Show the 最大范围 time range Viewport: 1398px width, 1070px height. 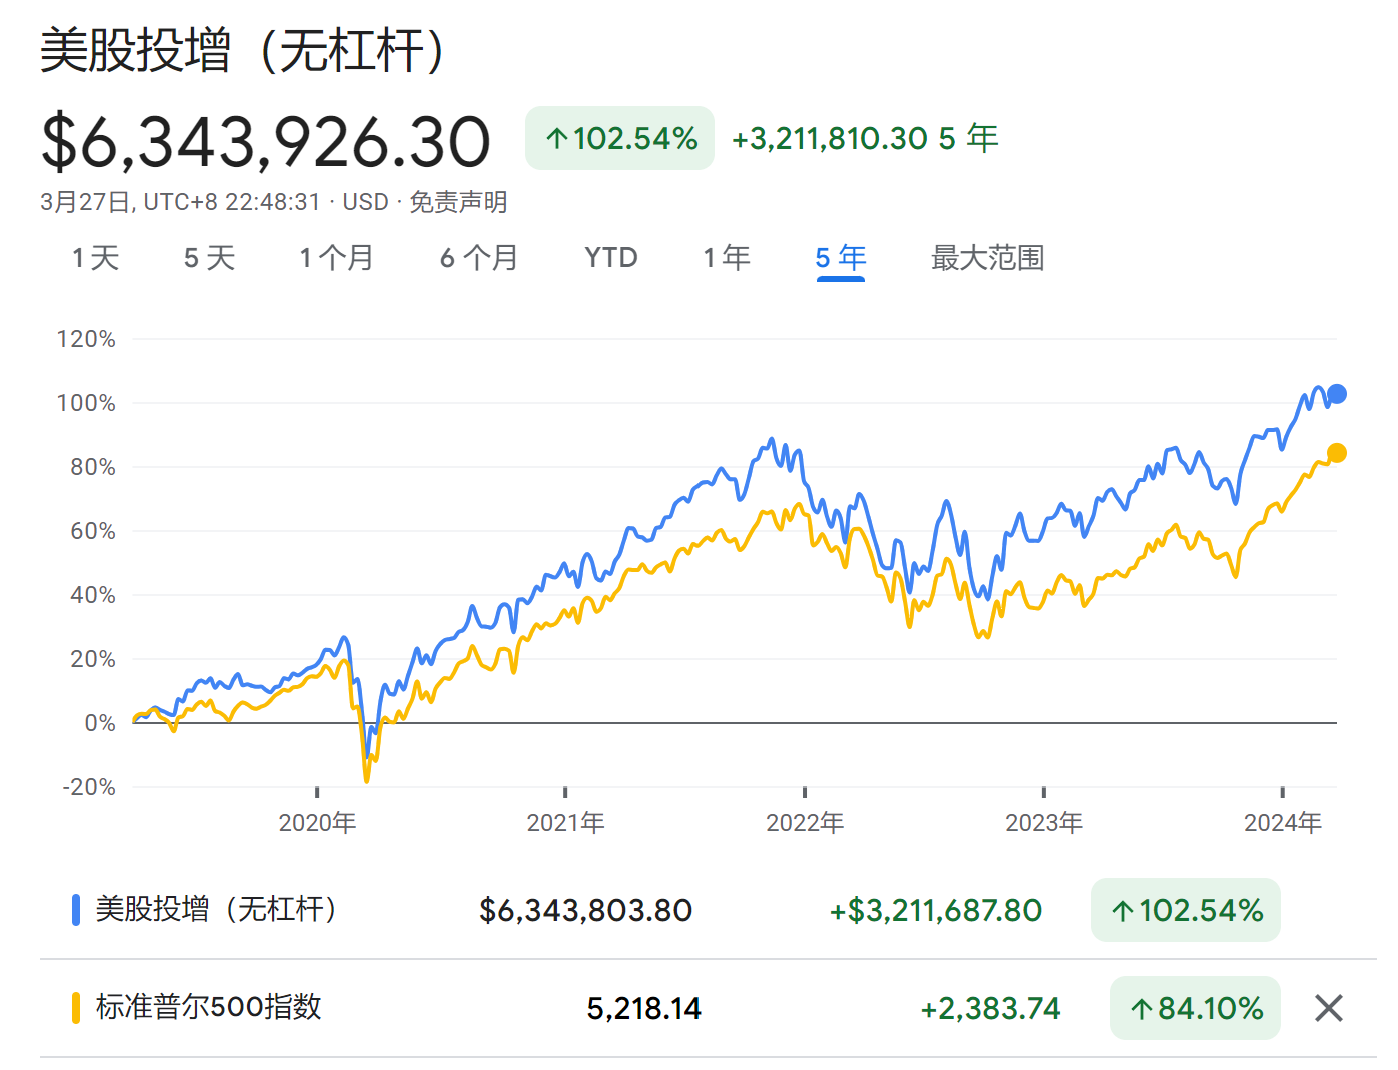[987, 258]
